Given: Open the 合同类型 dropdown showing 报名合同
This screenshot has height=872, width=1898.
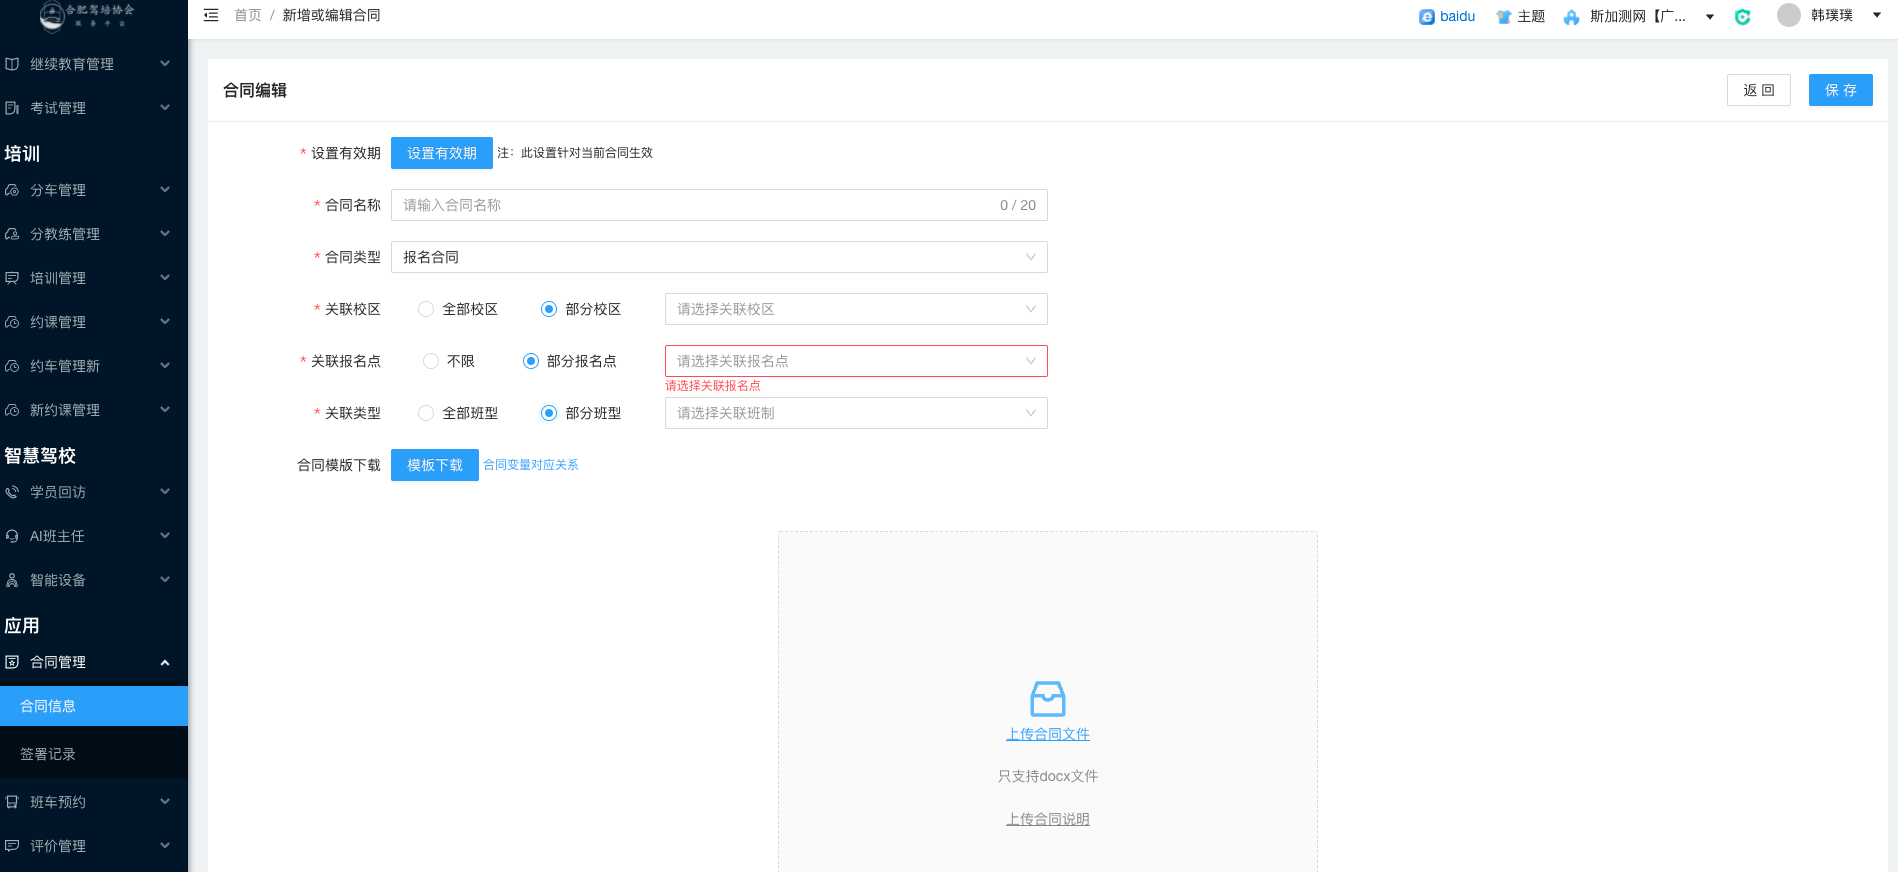Looking at the screenshot, I should coord(719,257).
